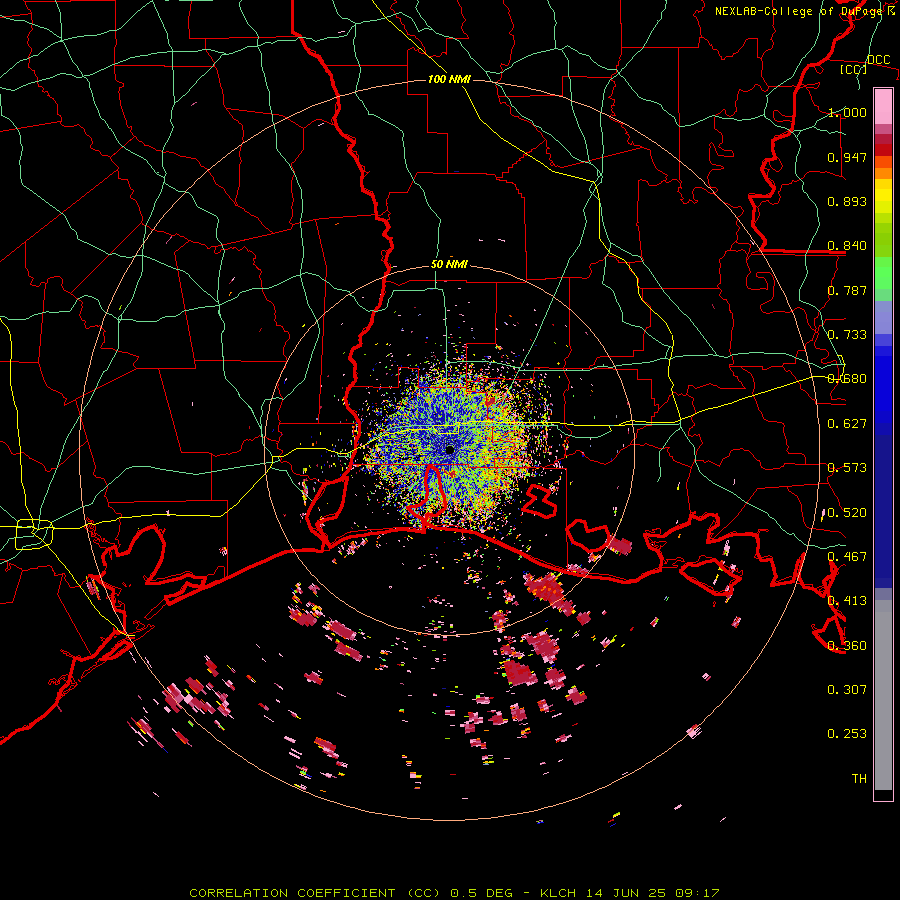Click the 0.947 legend value
Viewport: 900px width, 900px height.
pyautogui.click(x=847, y=157)
